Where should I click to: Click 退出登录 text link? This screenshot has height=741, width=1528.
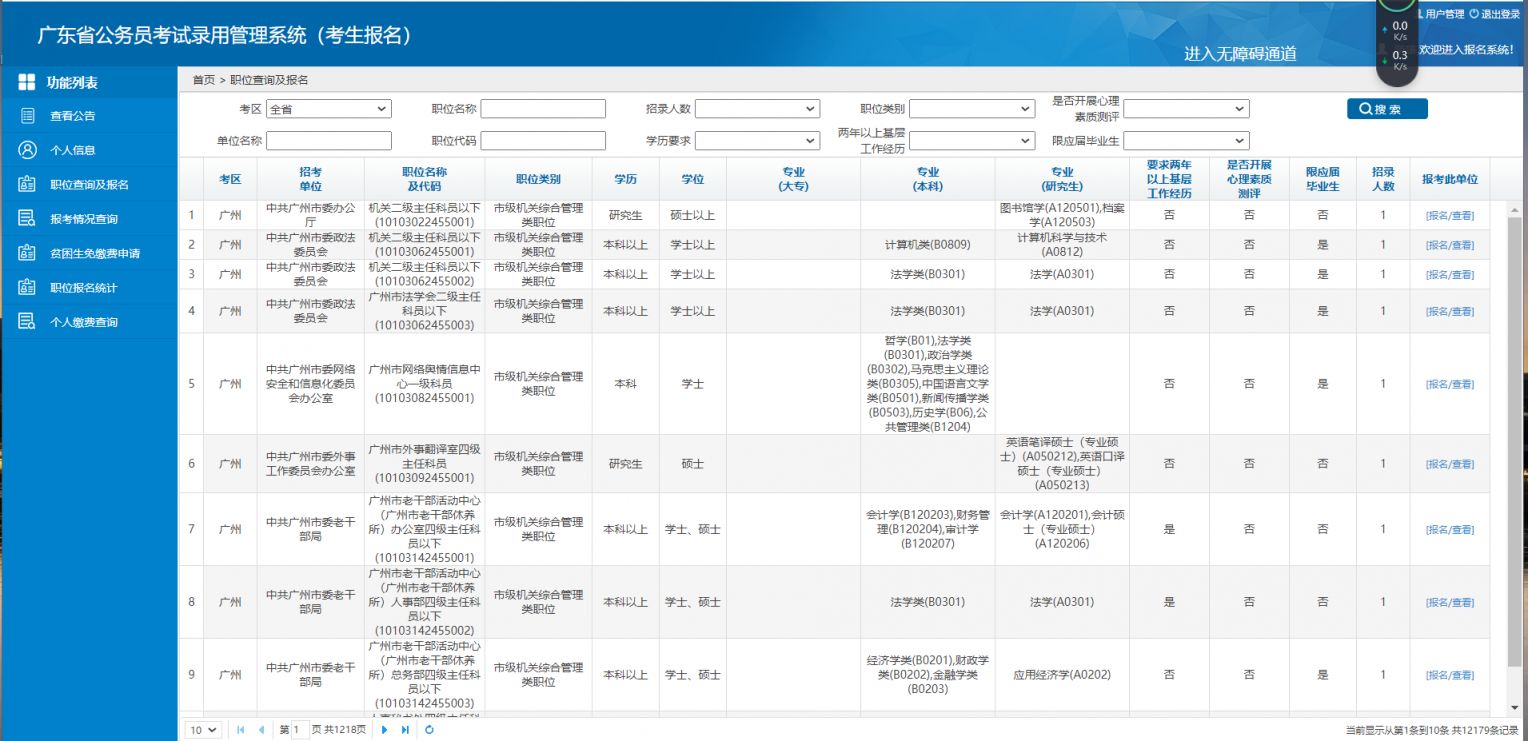[x=1500, y=14]
